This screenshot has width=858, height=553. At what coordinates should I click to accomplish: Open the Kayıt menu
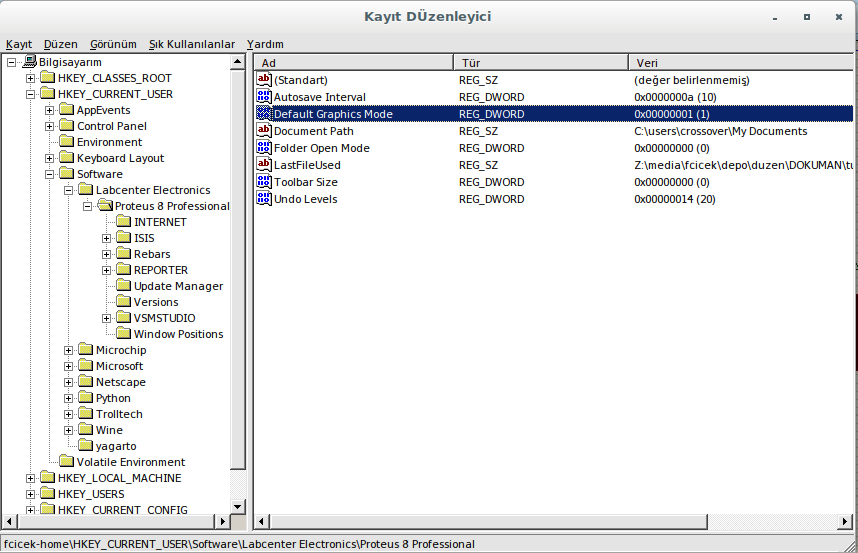19,44
